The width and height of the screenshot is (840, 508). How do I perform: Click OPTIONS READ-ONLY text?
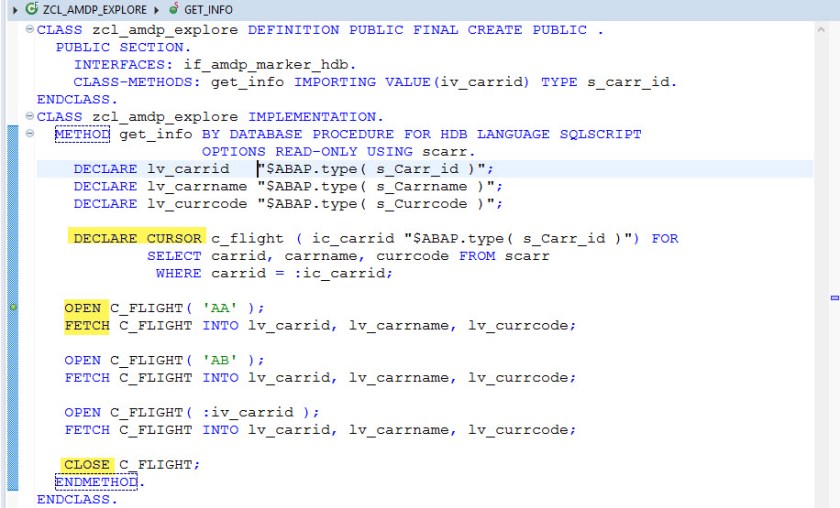pyautogui.click(x=279, y=151)
